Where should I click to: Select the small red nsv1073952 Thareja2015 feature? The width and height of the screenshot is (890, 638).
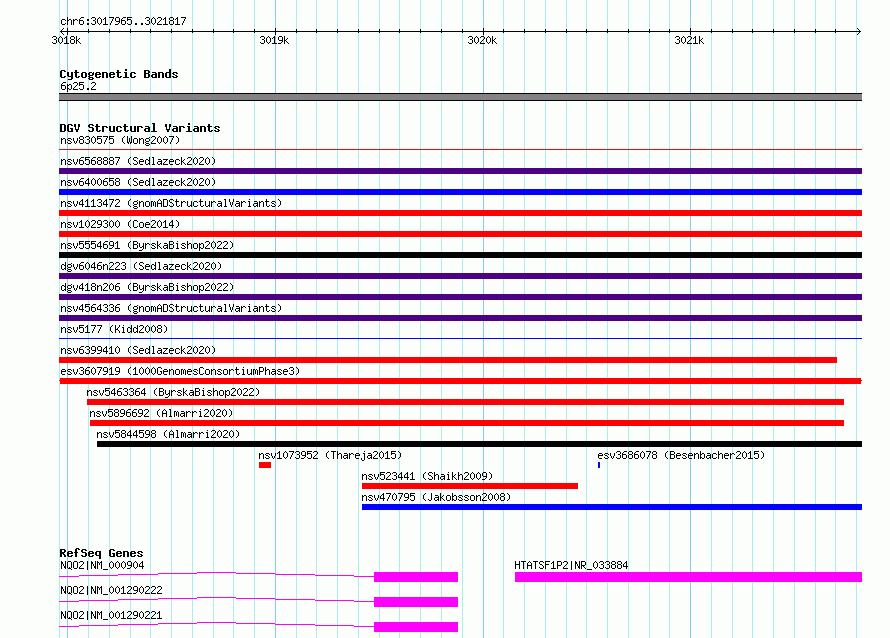(x=265, y=465)
